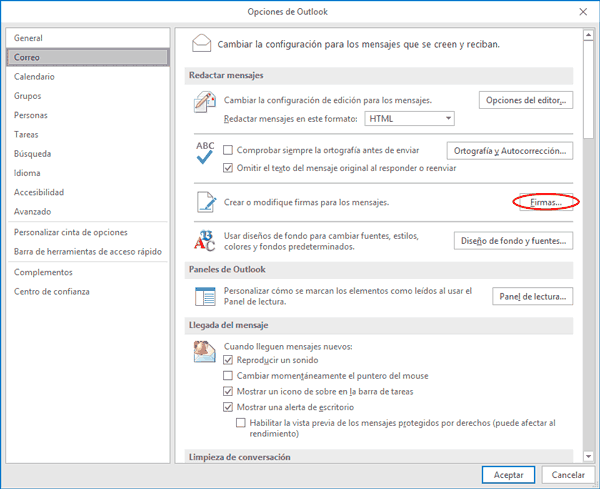Image resolution: width=600 pixels, height=489 pixels.
Task: Open Accesibilidad options
Action: tap(88, 192)
